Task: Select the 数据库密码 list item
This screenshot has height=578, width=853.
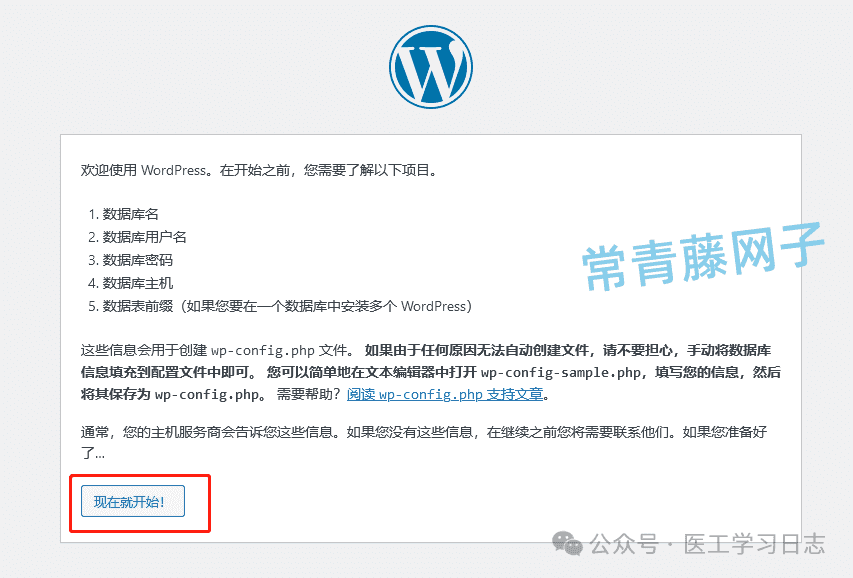Action: point(138,260)
